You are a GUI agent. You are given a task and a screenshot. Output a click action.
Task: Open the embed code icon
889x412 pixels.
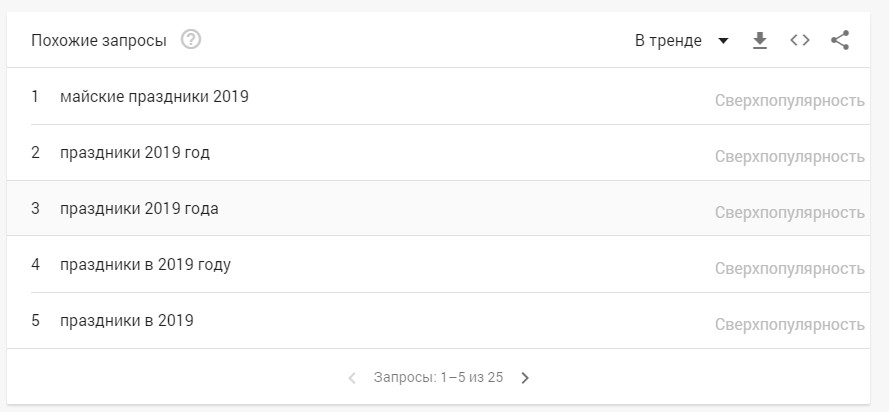(799, 40)
